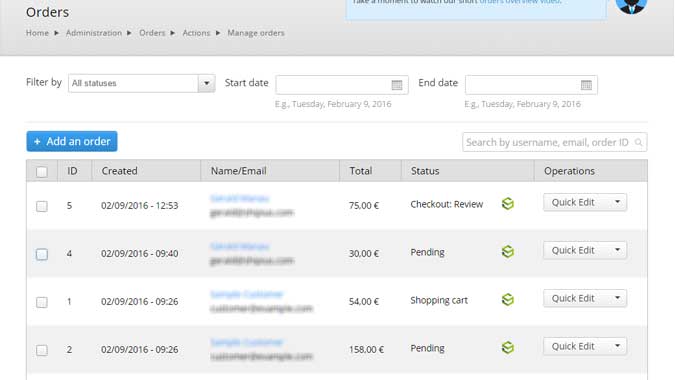Screen dimensions: 675x380
Task: Open the End date calendar icon
Action: [586, 85]
